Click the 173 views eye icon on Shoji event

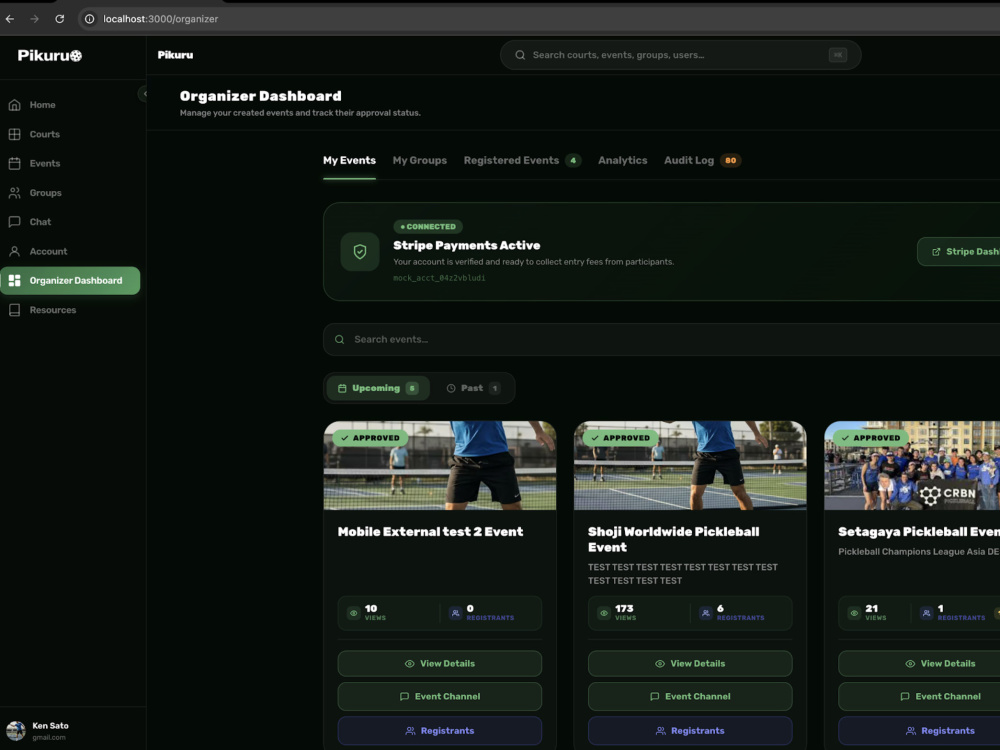click(604, 613)
